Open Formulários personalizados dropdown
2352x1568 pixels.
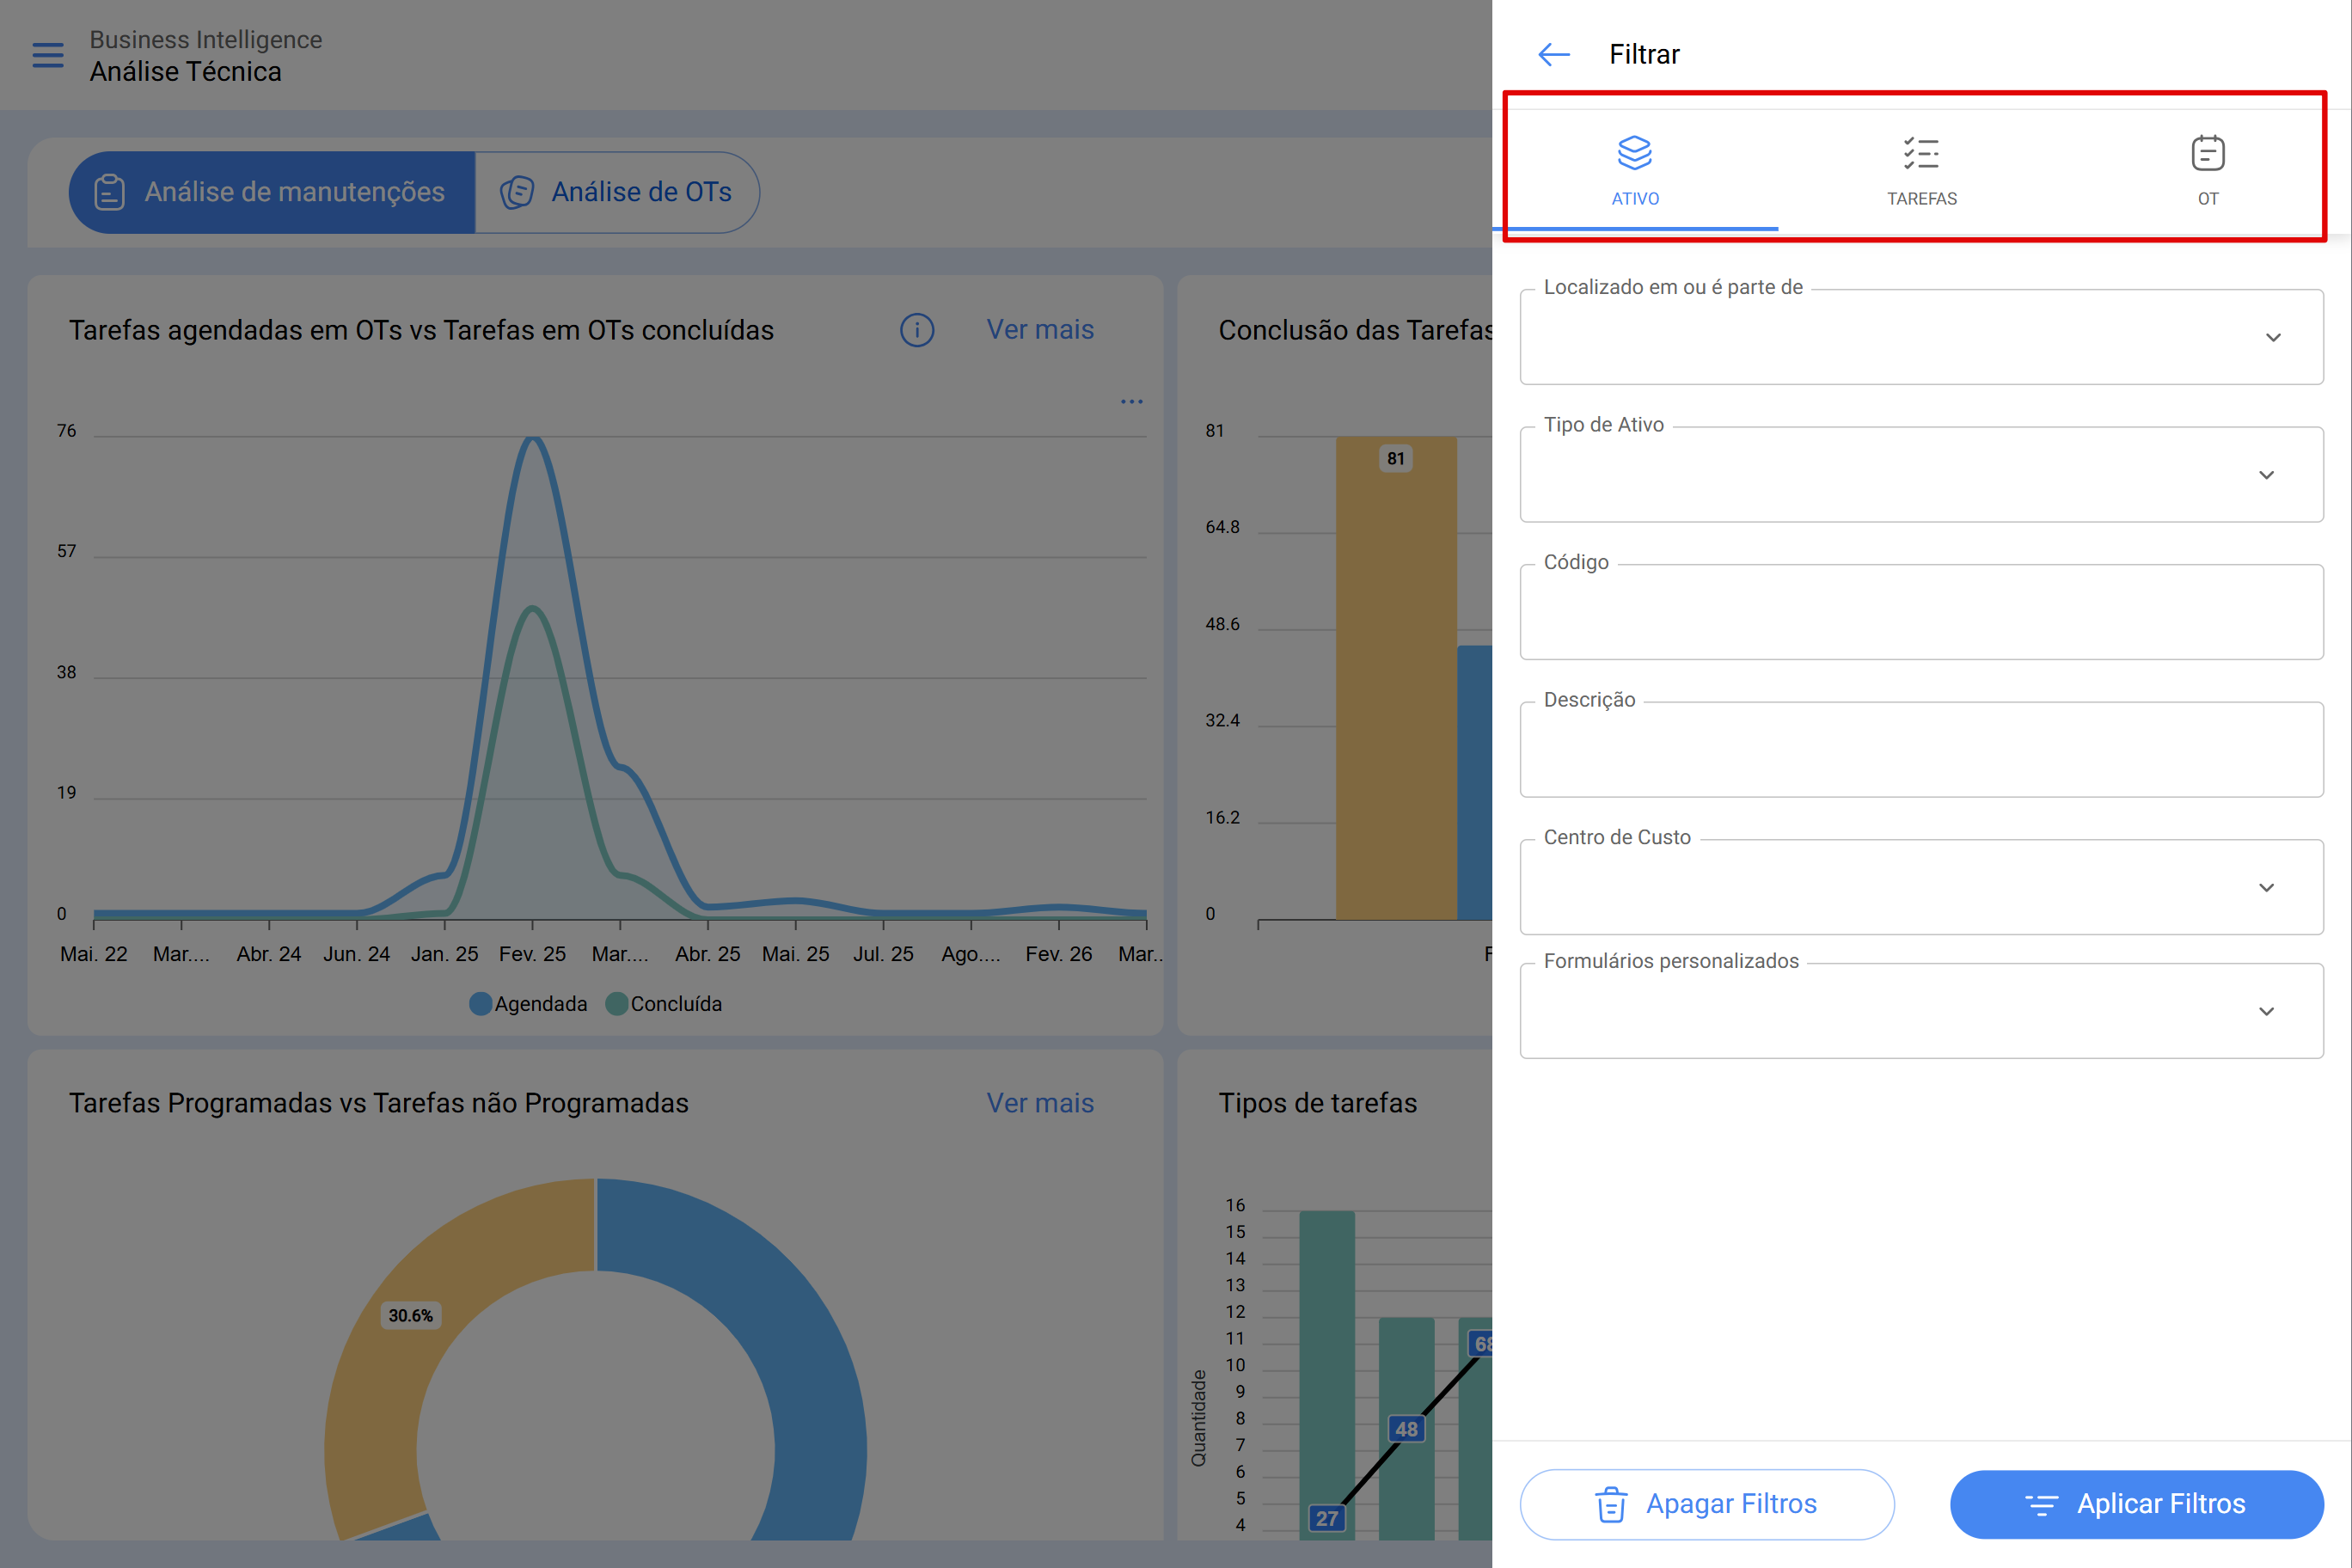click(1921, 1011)
